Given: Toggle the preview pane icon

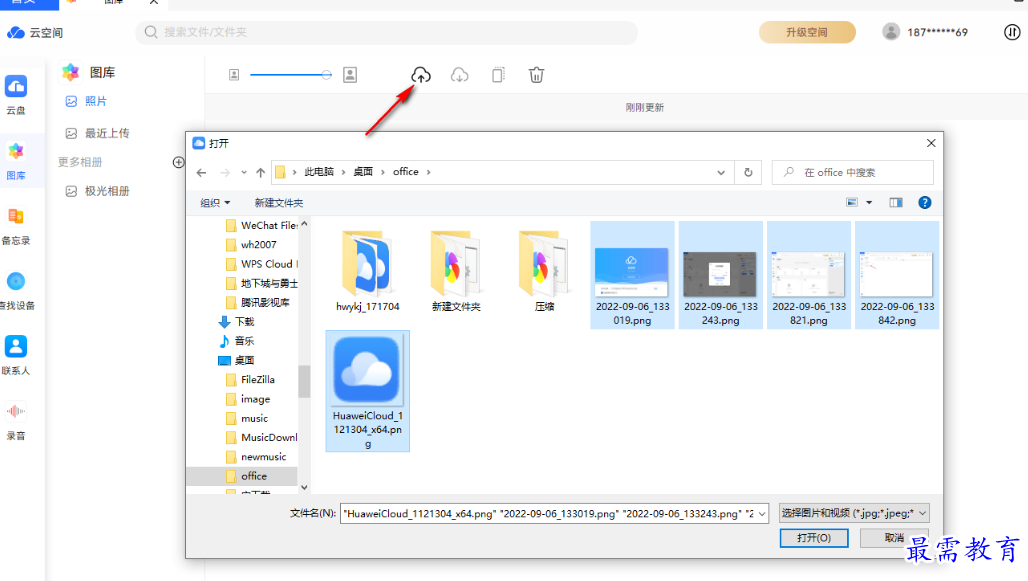Looking at the screenshot, I should (x=896, y=203).
